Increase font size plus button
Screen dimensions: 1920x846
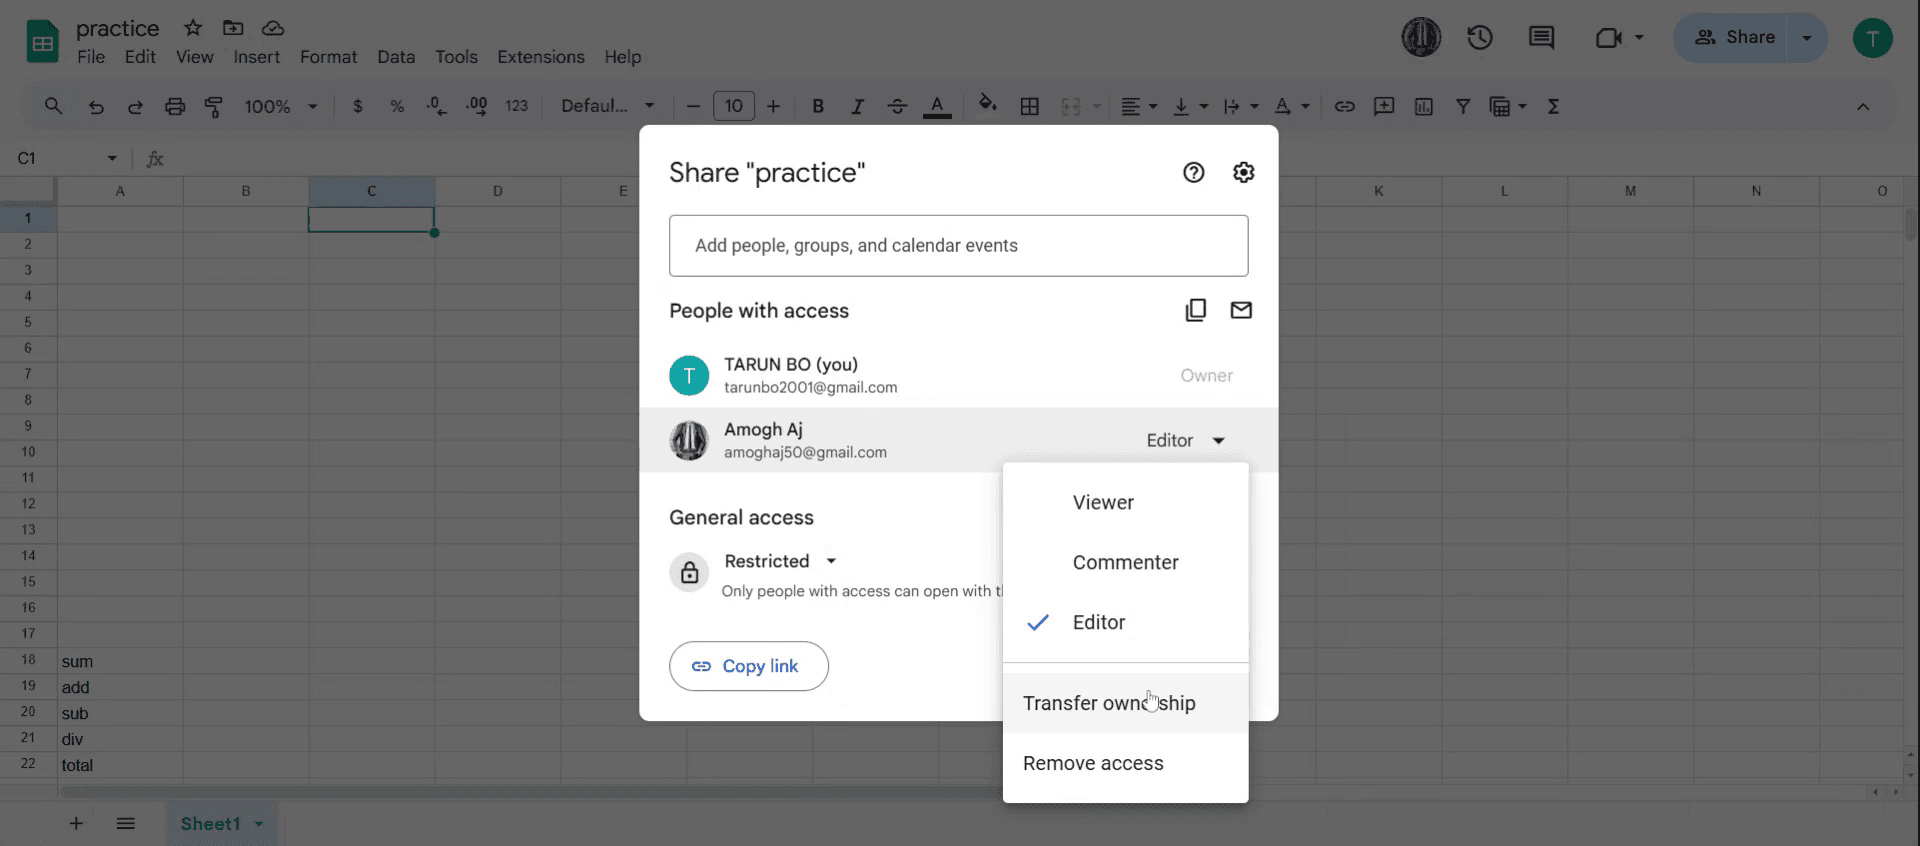click(x=773, y=106)
